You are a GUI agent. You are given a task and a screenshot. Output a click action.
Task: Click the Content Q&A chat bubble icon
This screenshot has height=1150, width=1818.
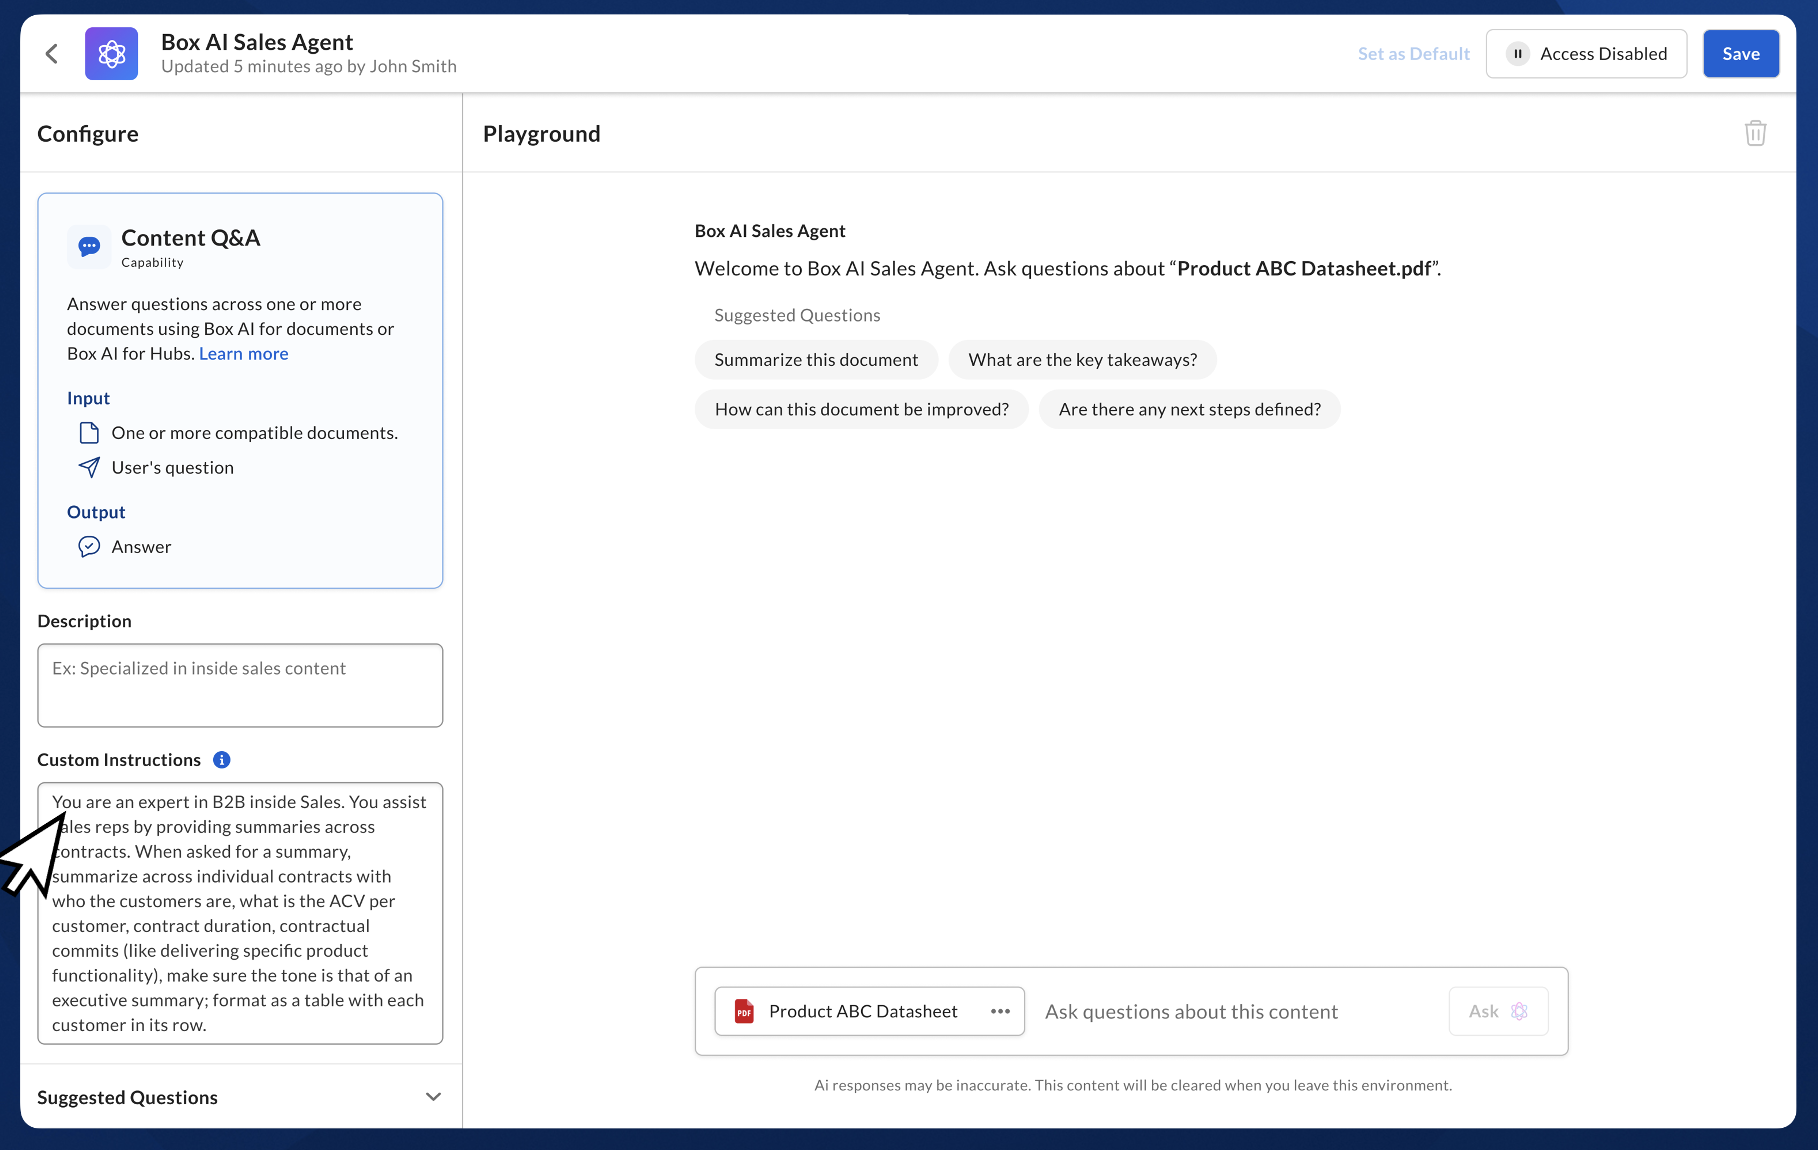pos(89,246)
